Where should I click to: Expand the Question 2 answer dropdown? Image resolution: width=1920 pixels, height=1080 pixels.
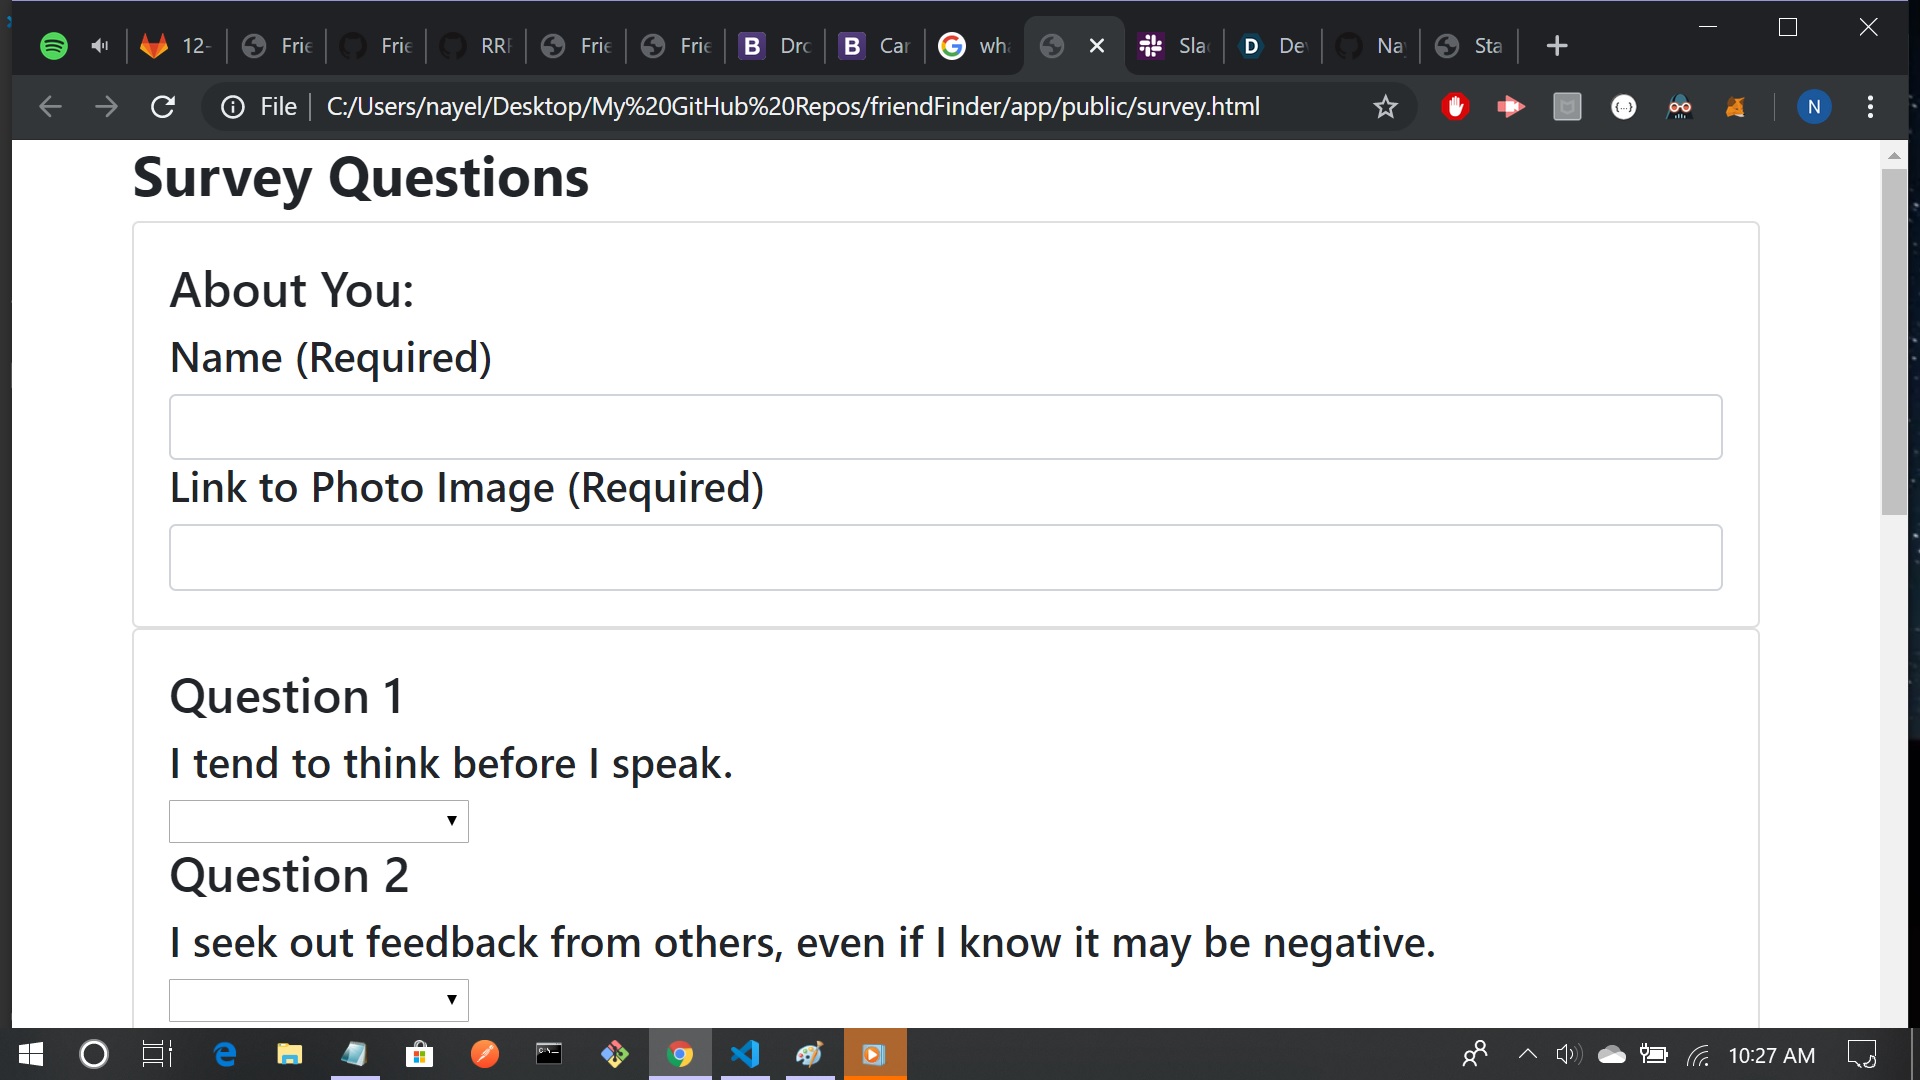click(318, 1000)
